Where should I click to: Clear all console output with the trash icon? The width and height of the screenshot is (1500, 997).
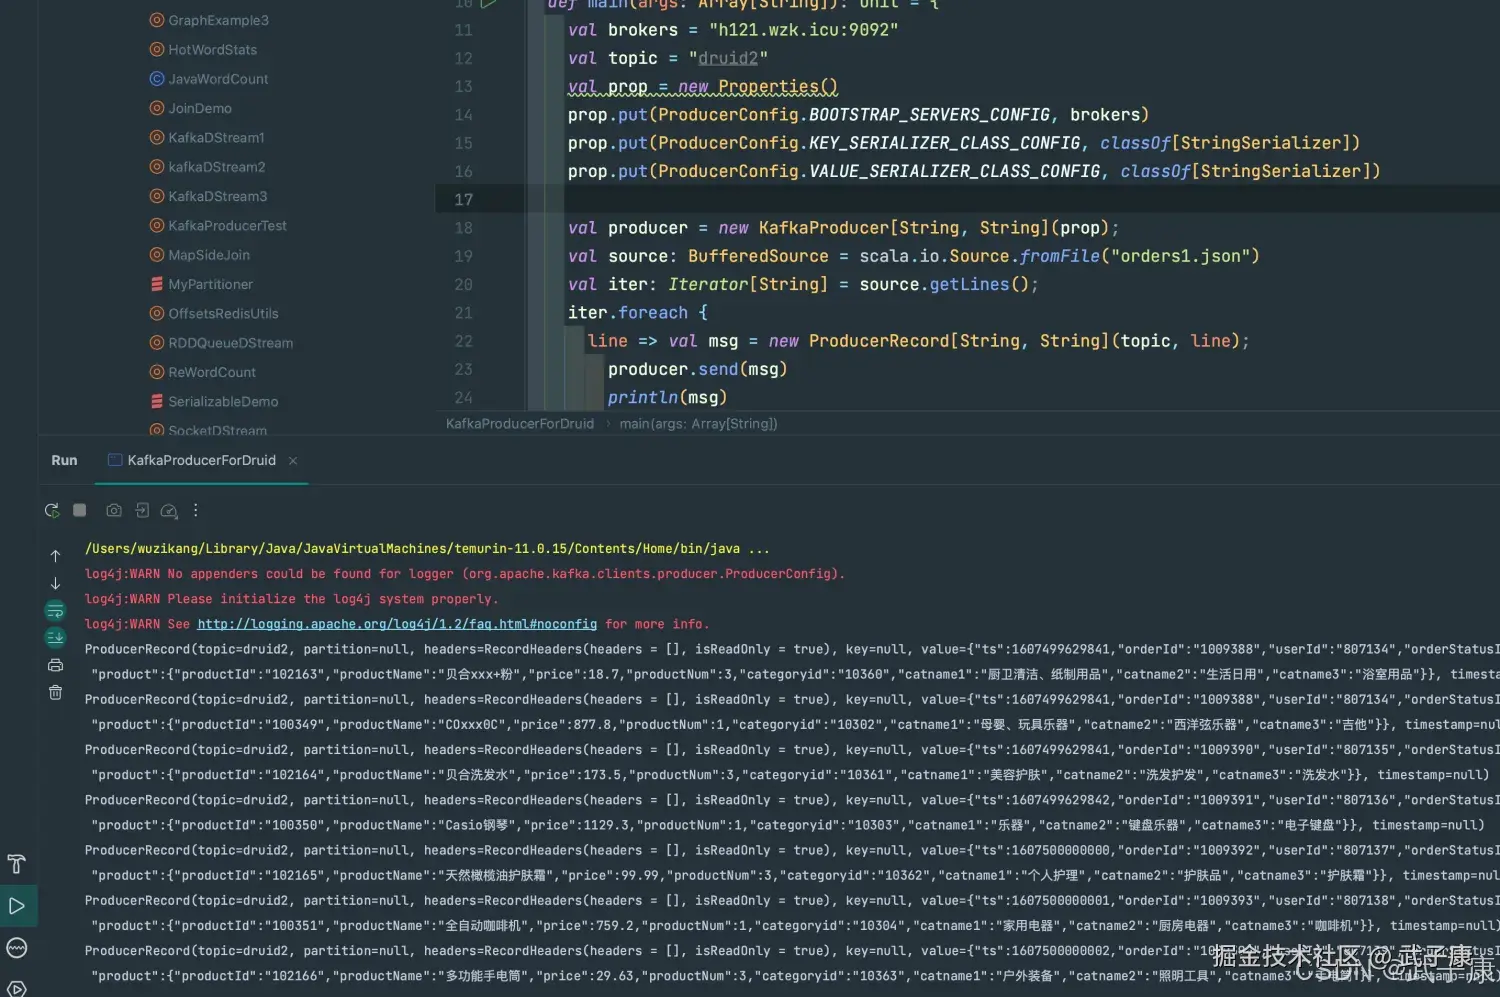[x=55, y=692]
